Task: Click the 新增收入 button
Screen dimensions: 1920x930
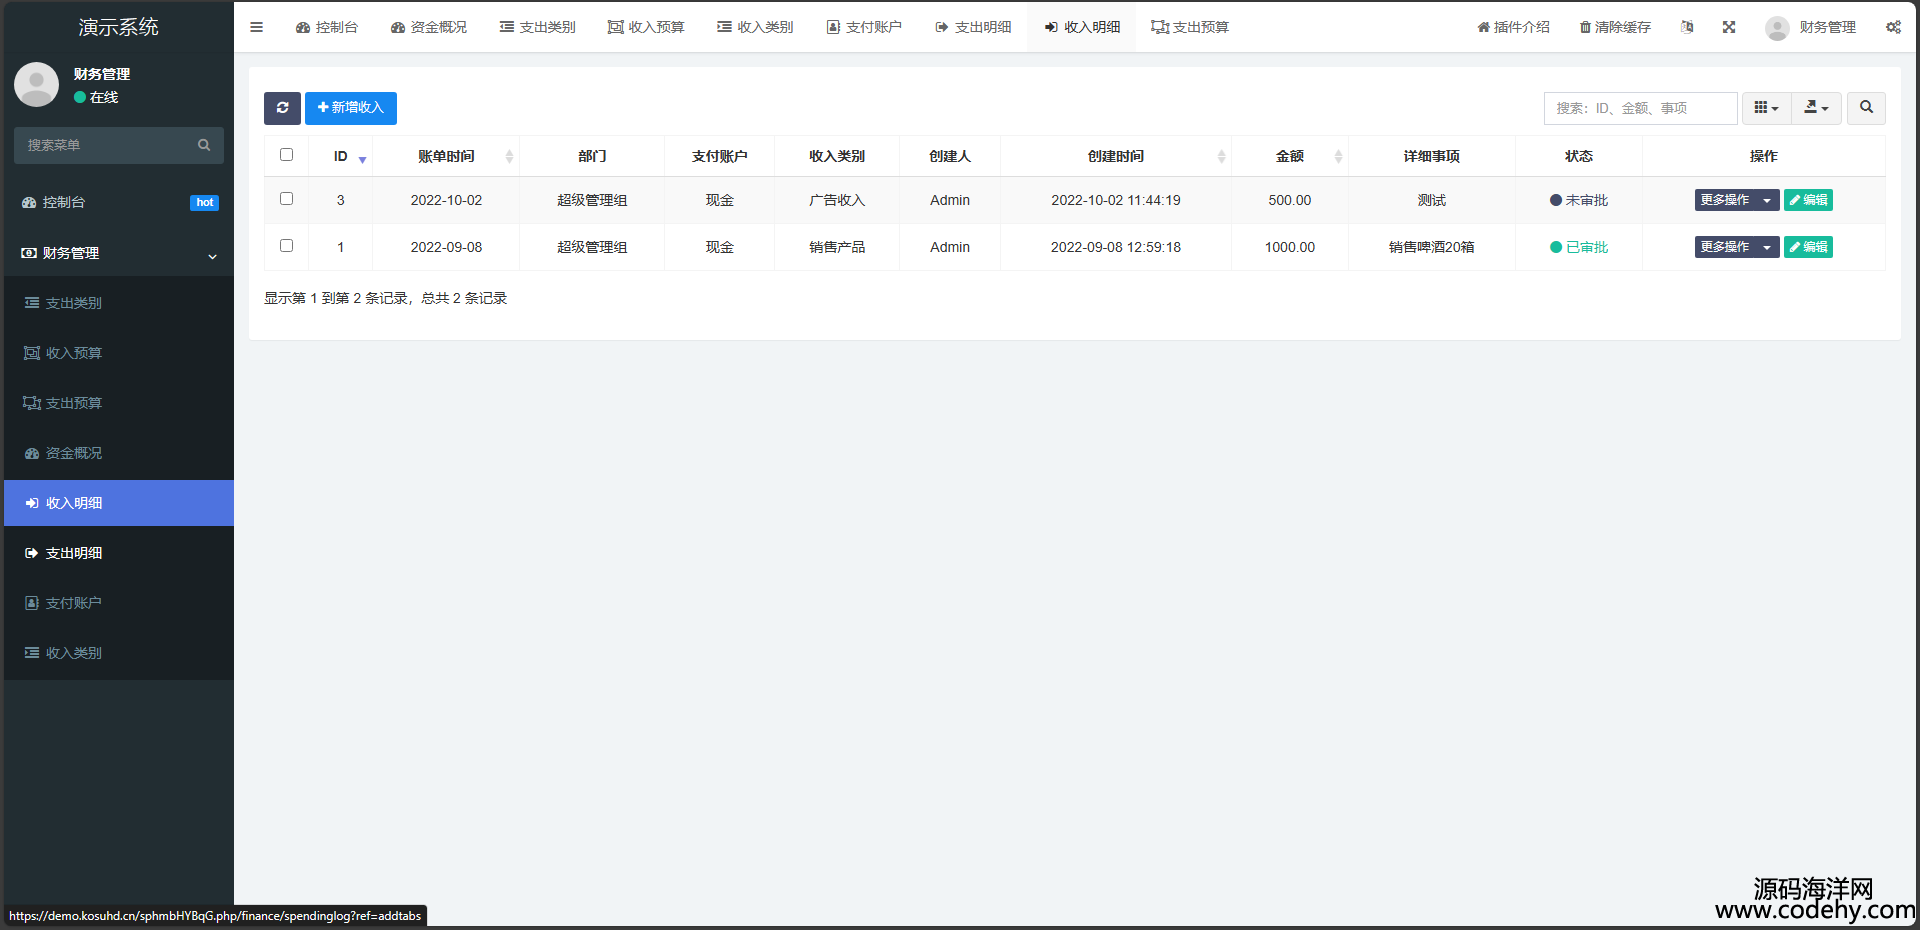Action: point(351,108)
